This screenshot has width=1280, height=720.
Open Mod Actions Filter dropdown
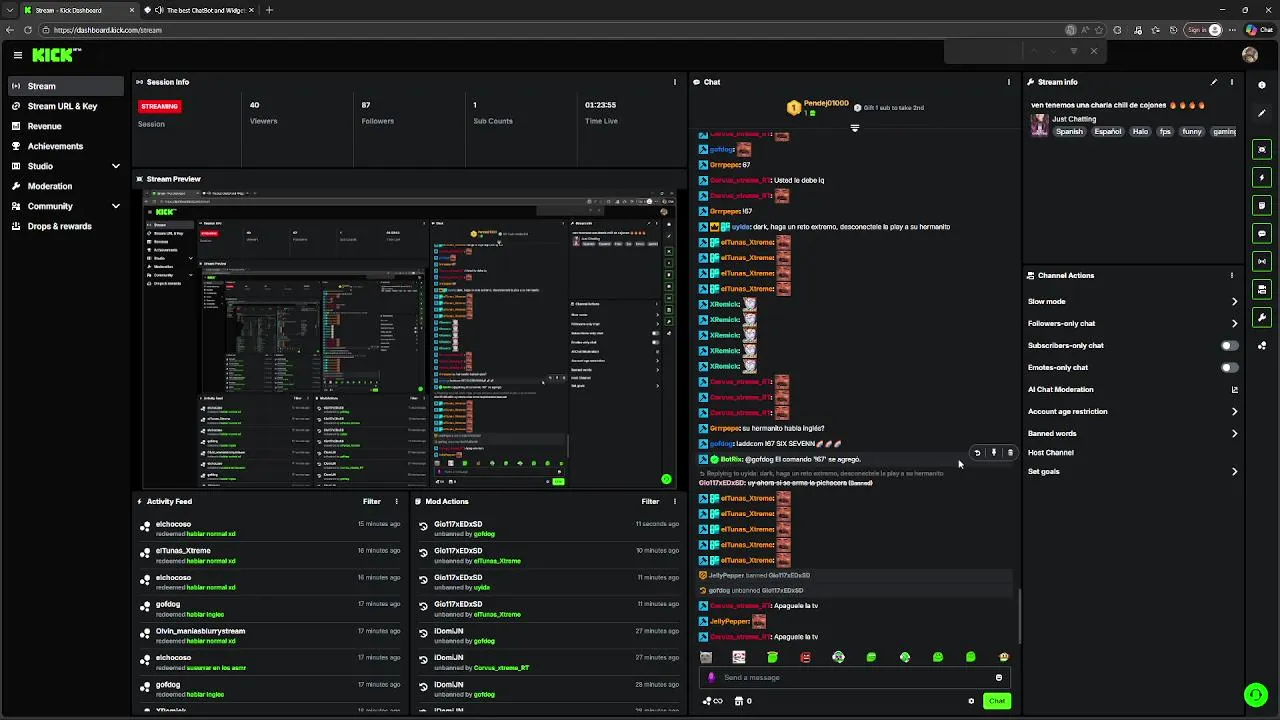[x=650, y=501]
